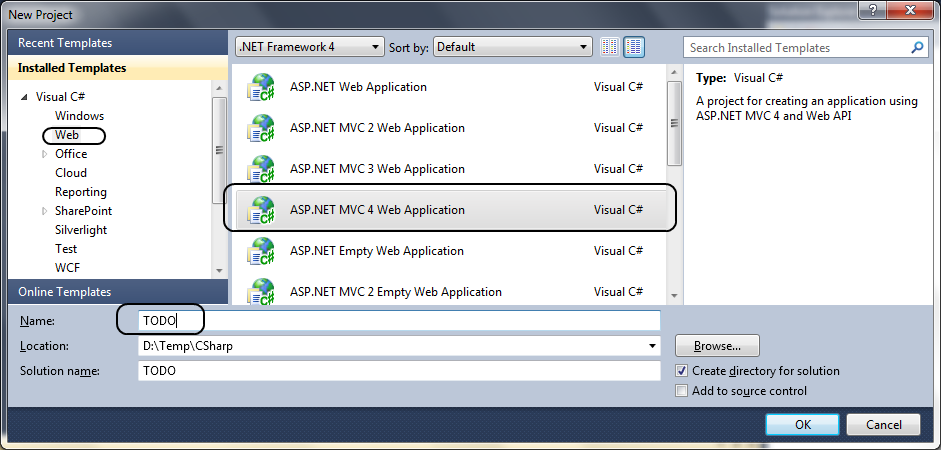Click the Cancel button
Image resolution: width=941 pixels, height=450 pixels.
click(x=883, y=424)
